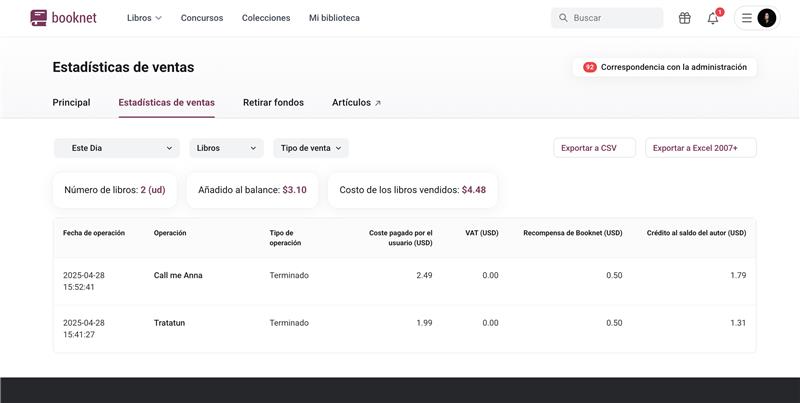Image resolution: width=800 pixels, height=403 pixels.
Task: Expand the Tipo de venta dropdown
Action: tap(311, 148)
